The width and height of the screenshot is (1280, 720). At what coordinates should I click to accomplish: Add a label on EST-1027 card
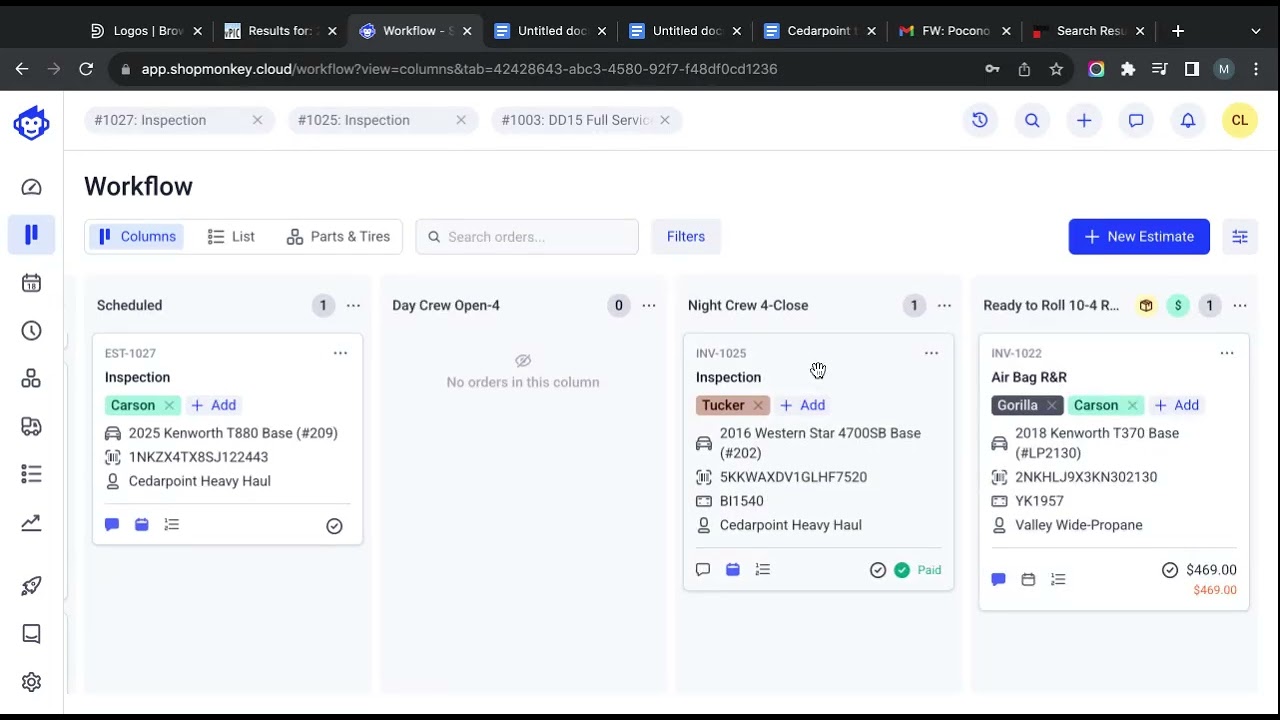pyautogui.click(x=213, y=405)
